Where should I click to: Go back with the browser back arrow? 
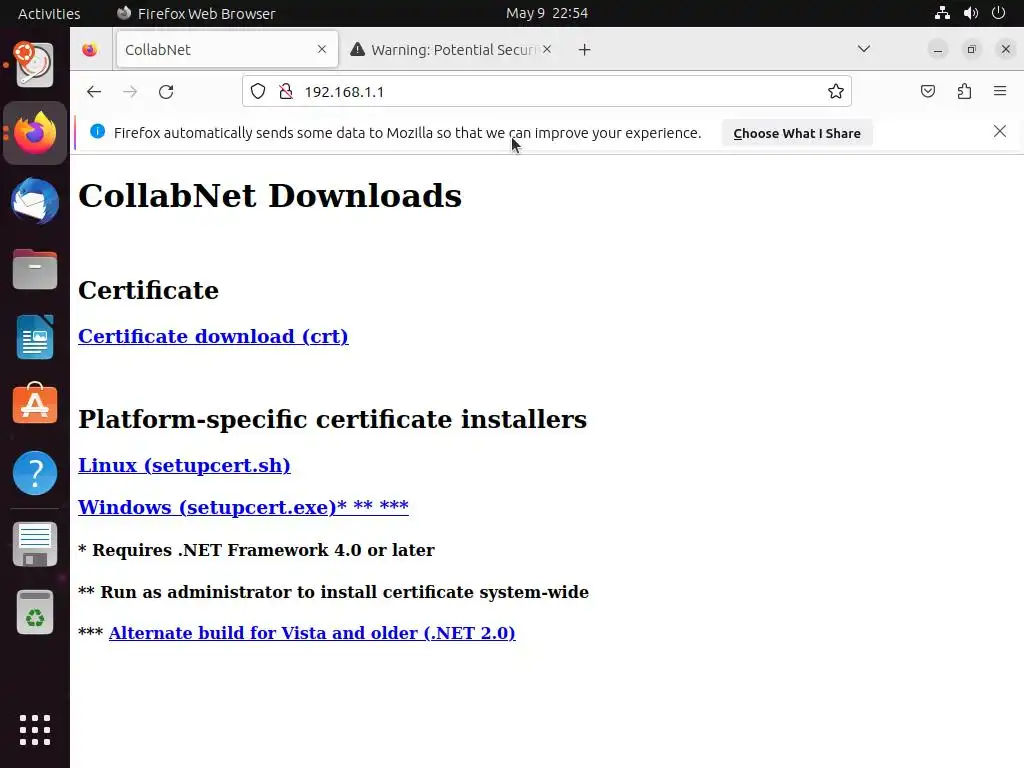point(94,91)
